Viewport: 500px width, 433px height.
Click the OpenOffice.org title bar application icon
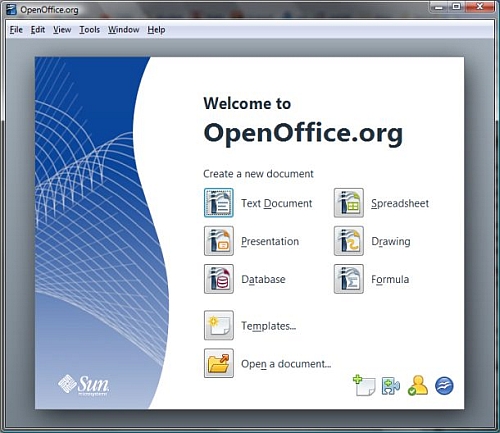tap(12, 9)
